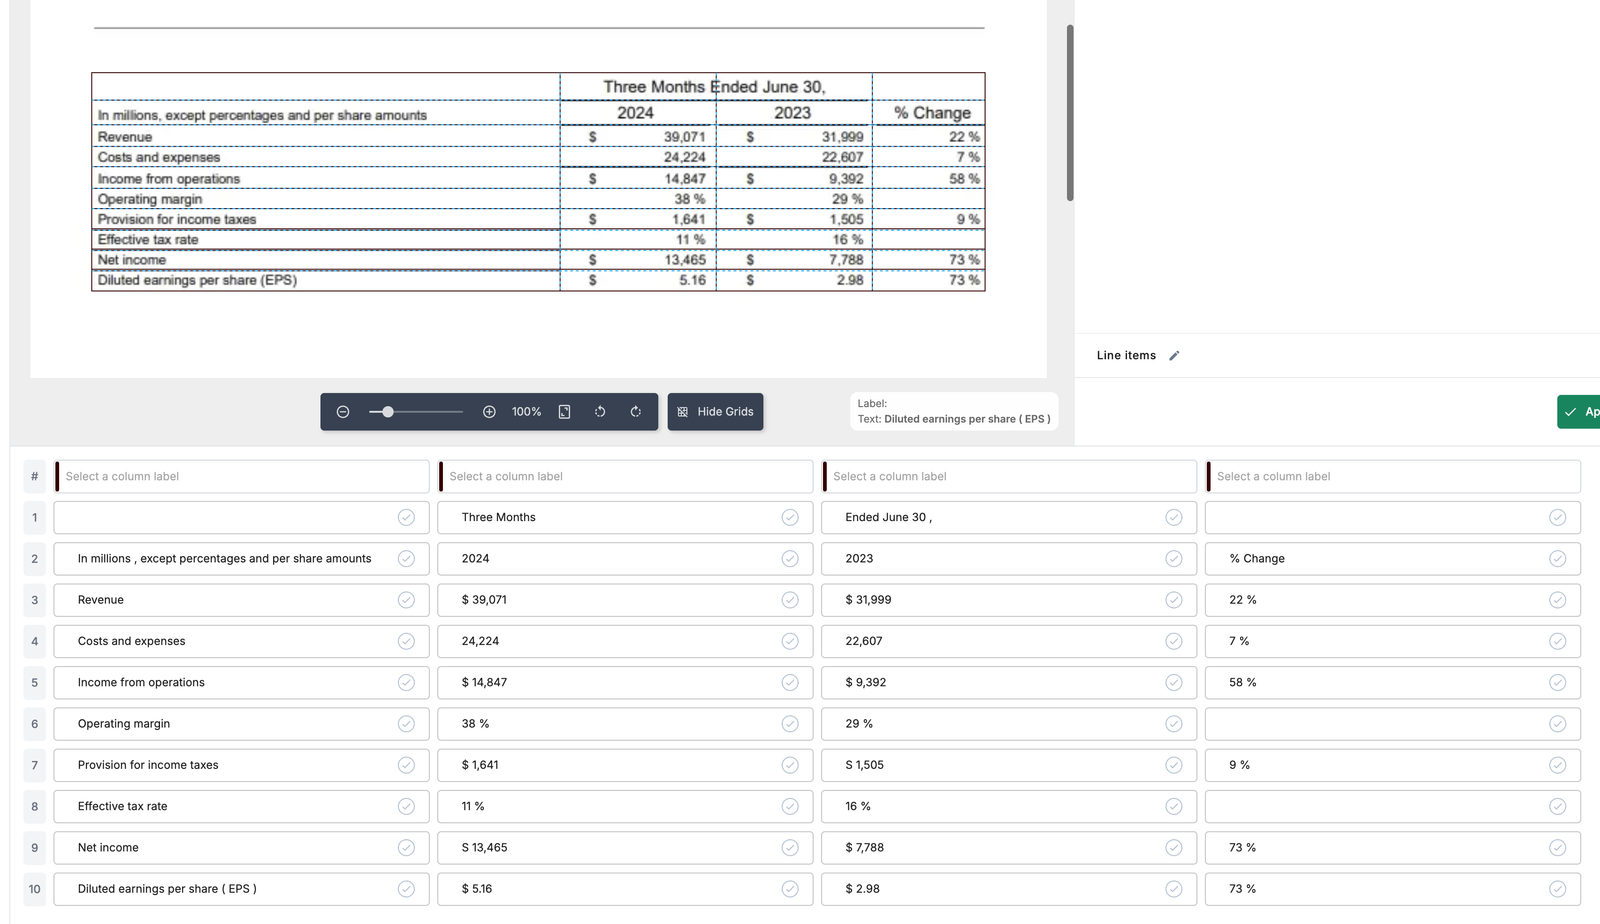Click the green Approve button

click(x=1585, y=411)
